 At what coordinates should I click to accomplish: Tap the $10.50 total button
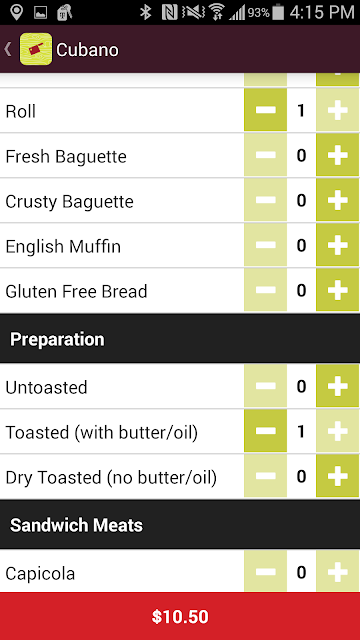(x=180, y=616)
